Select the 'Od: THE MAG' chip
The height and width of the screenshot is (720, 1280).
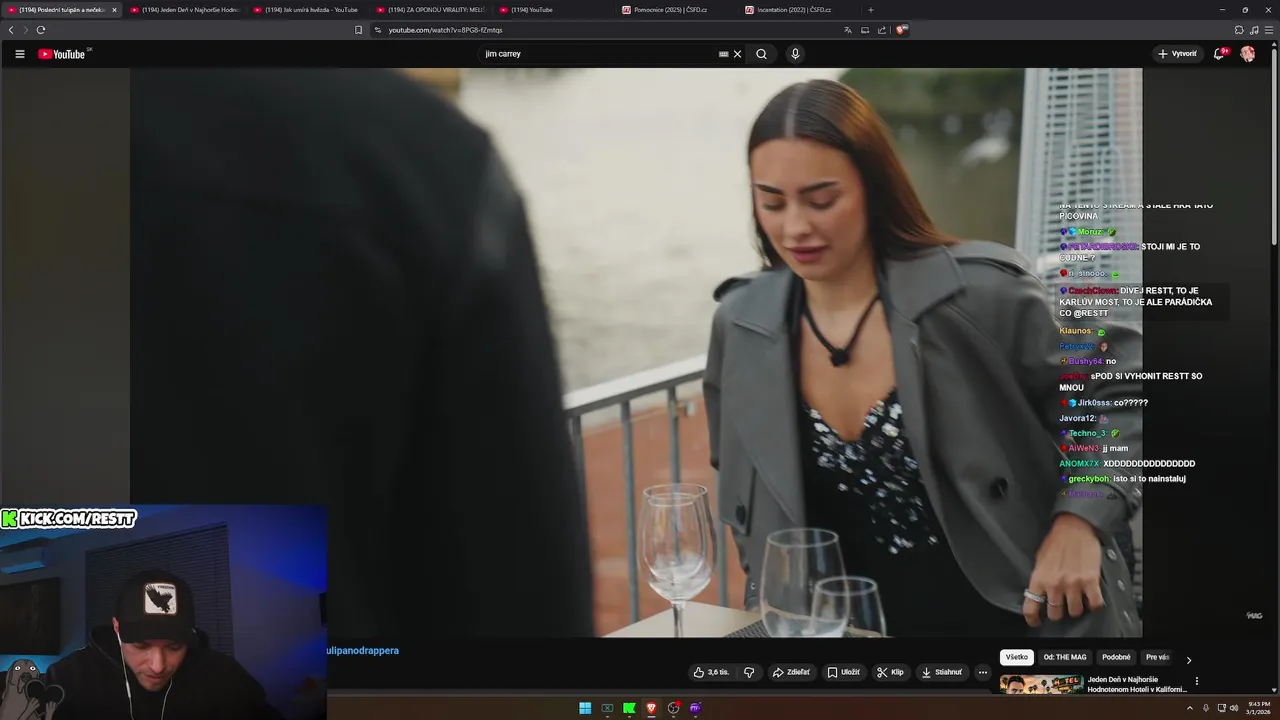[1065, 657]
